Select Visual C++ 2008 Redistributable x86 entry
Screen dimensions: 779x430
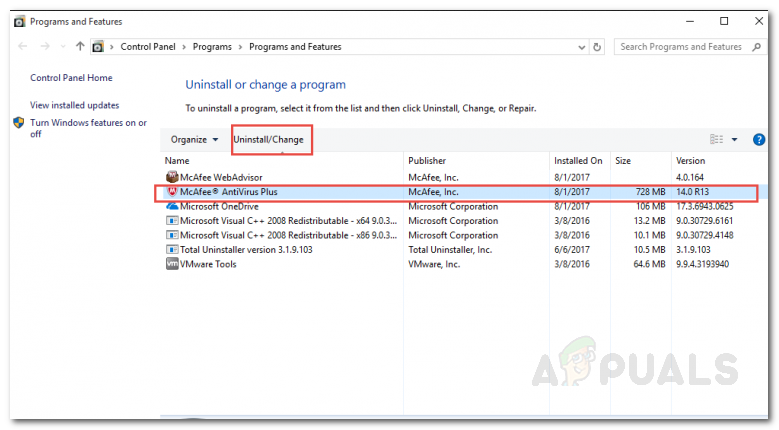click(x=464, y=235)
